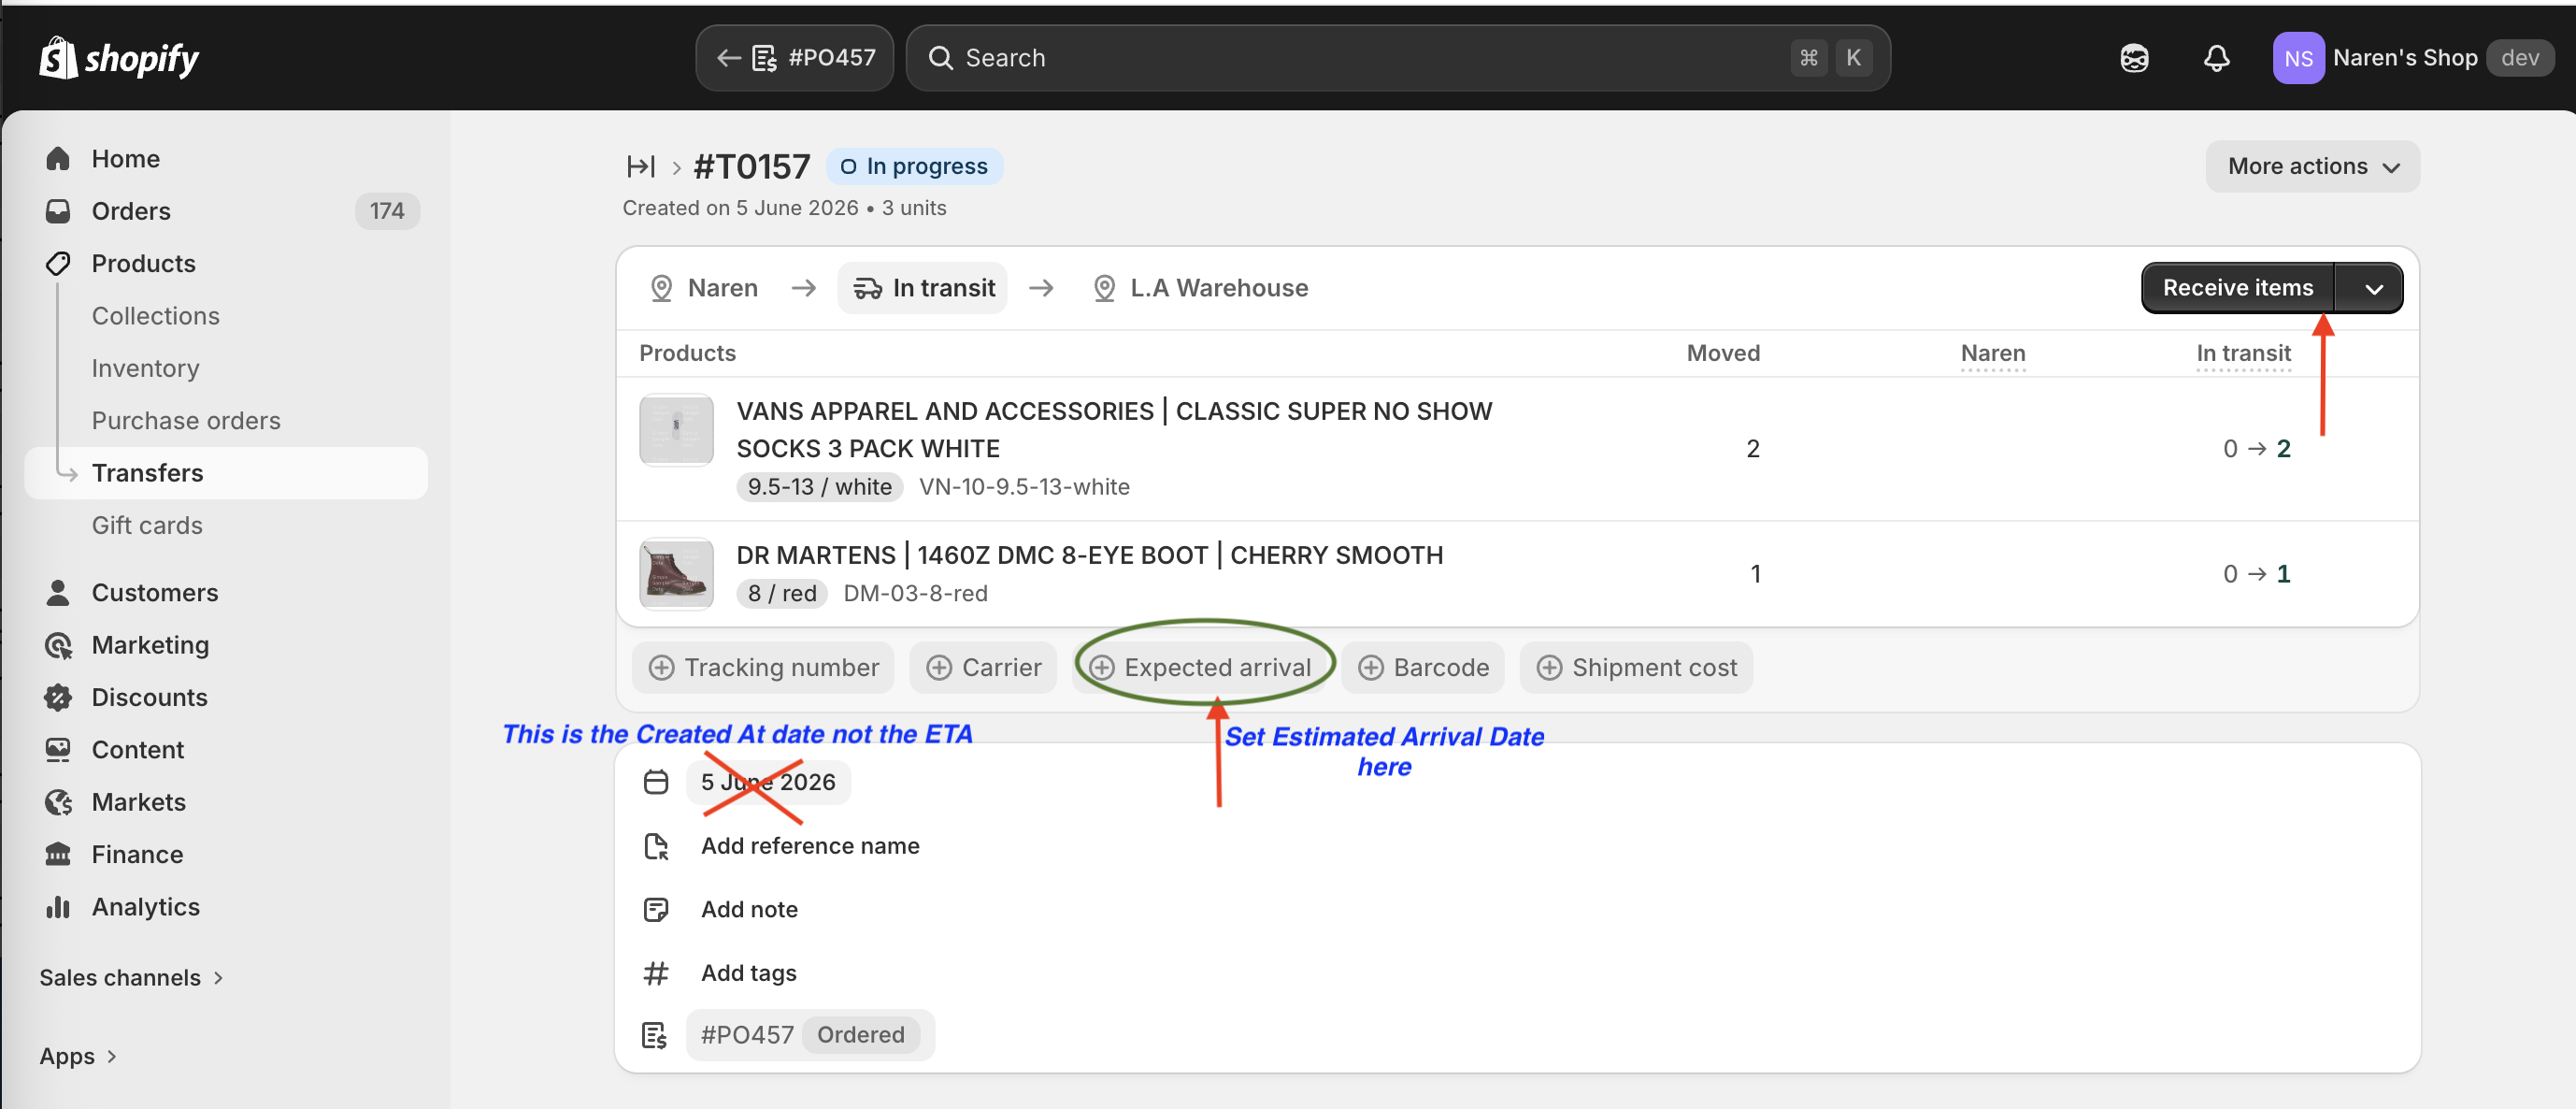Open the More actions dropdown
The image size is (2576, 1109).
coord(2312,166)
